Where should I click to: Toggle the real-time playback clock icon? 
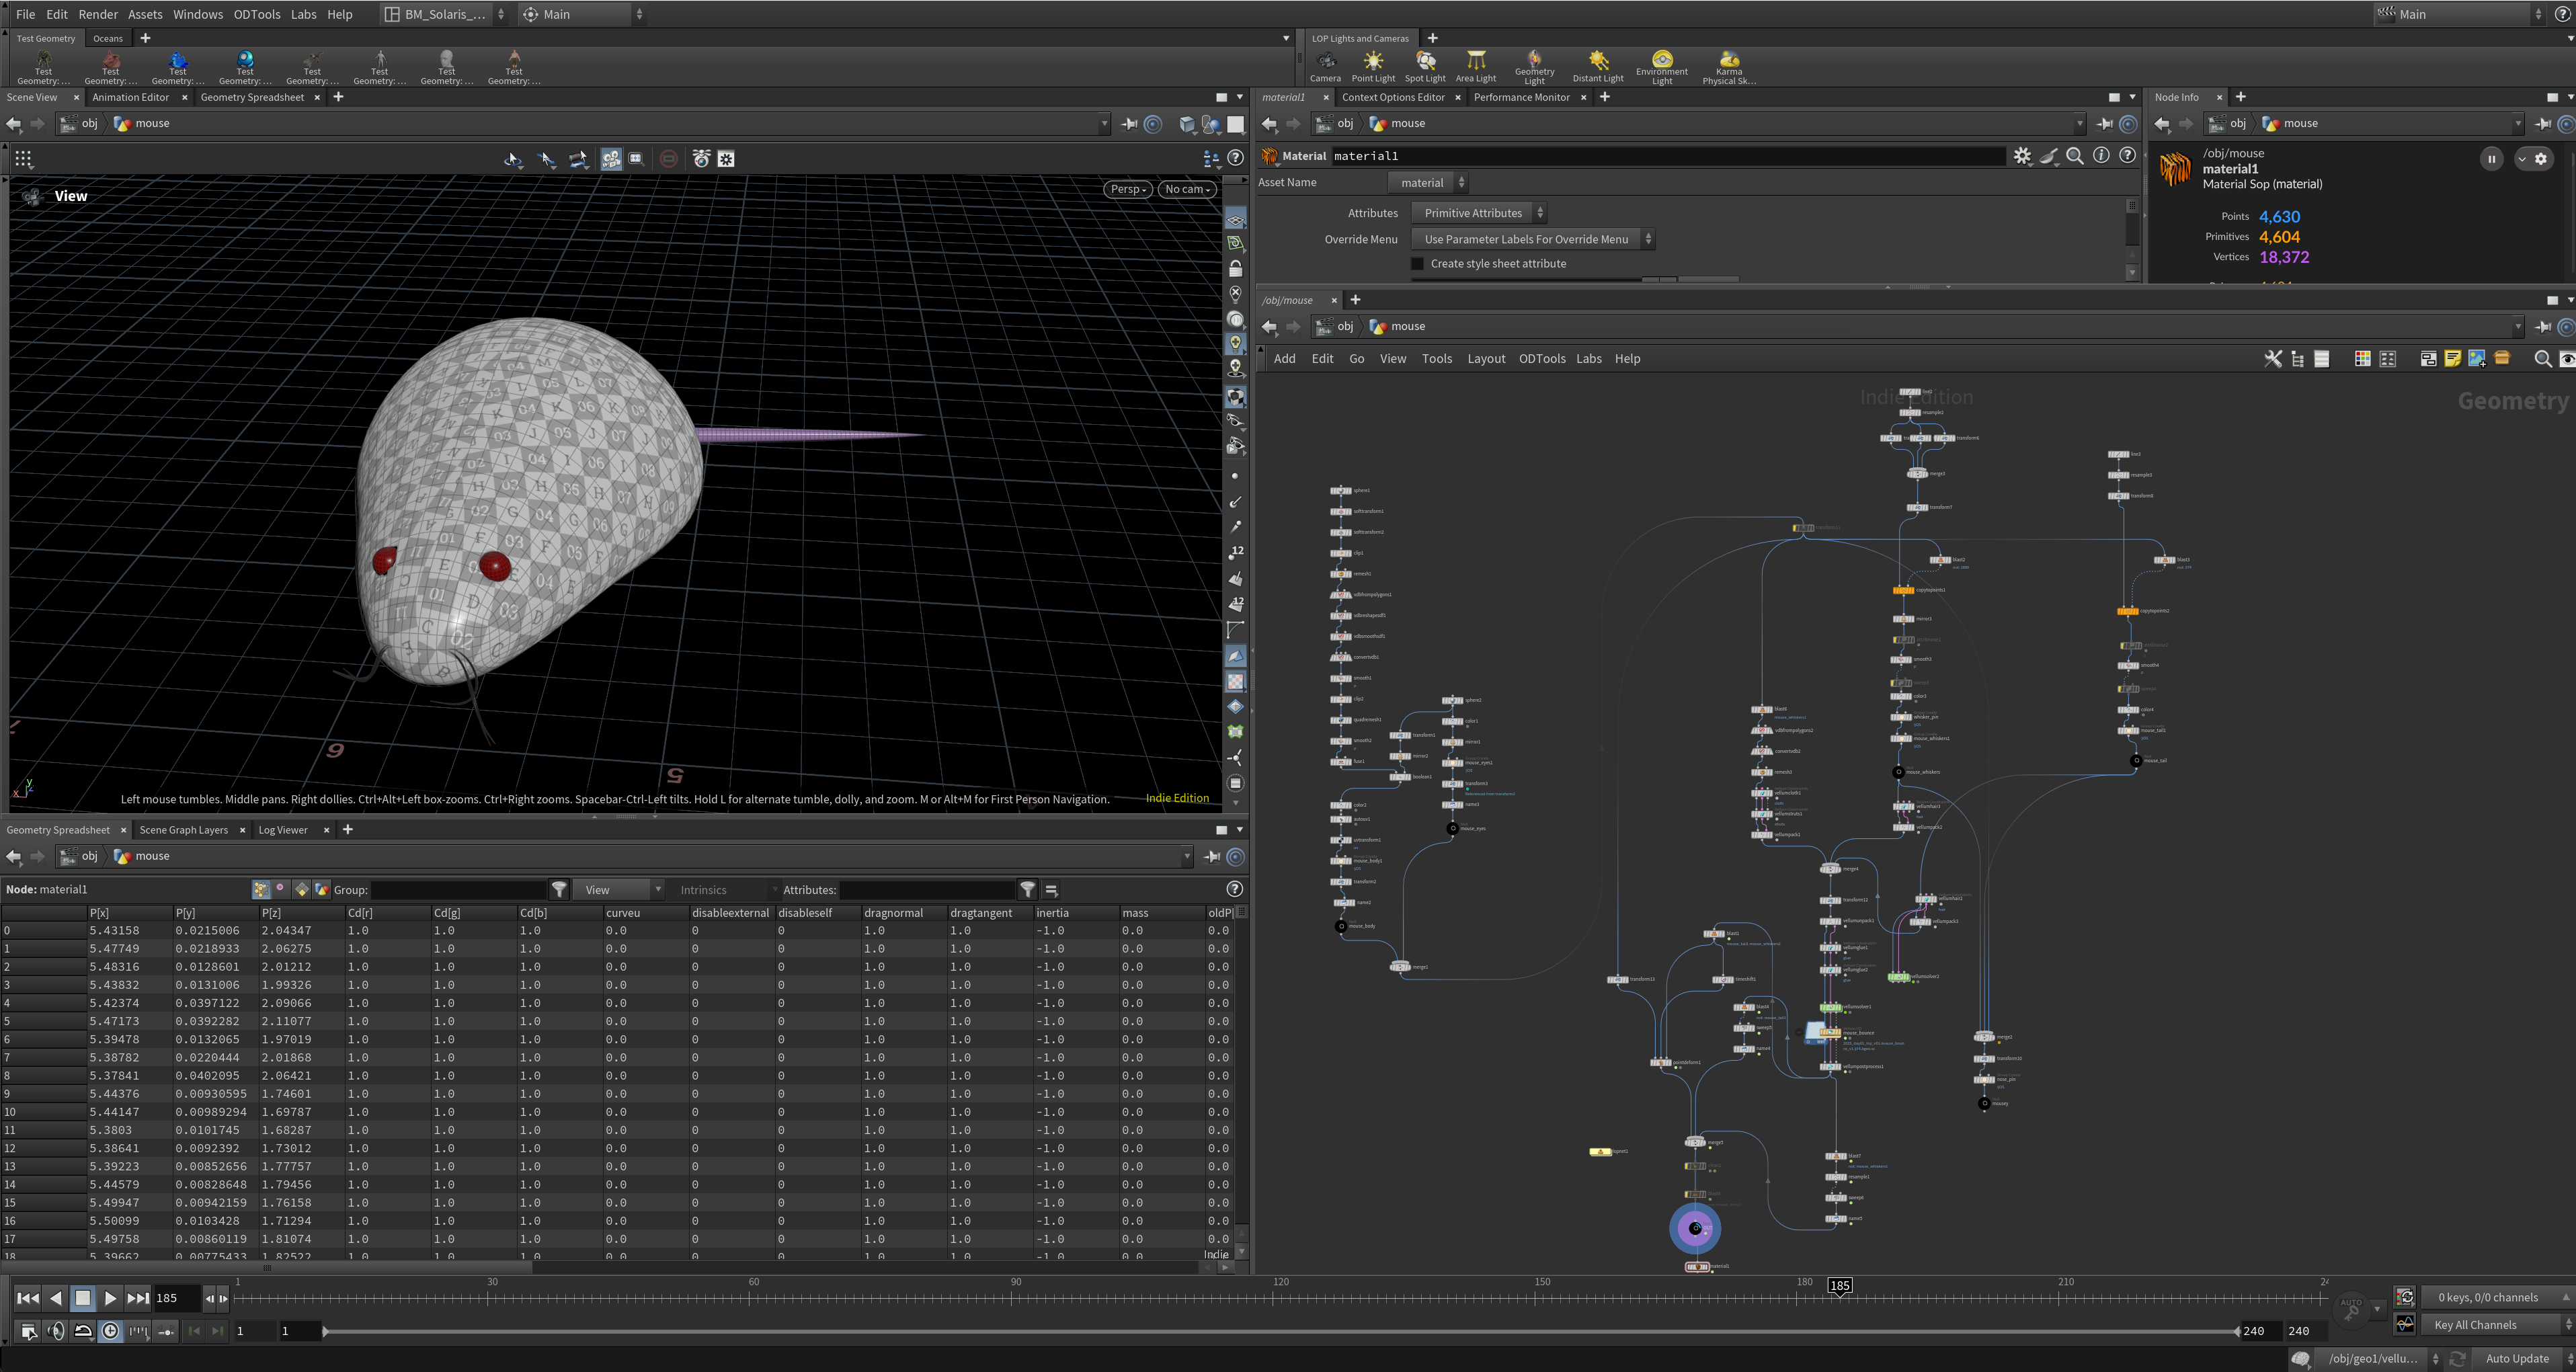point(110,1331)
